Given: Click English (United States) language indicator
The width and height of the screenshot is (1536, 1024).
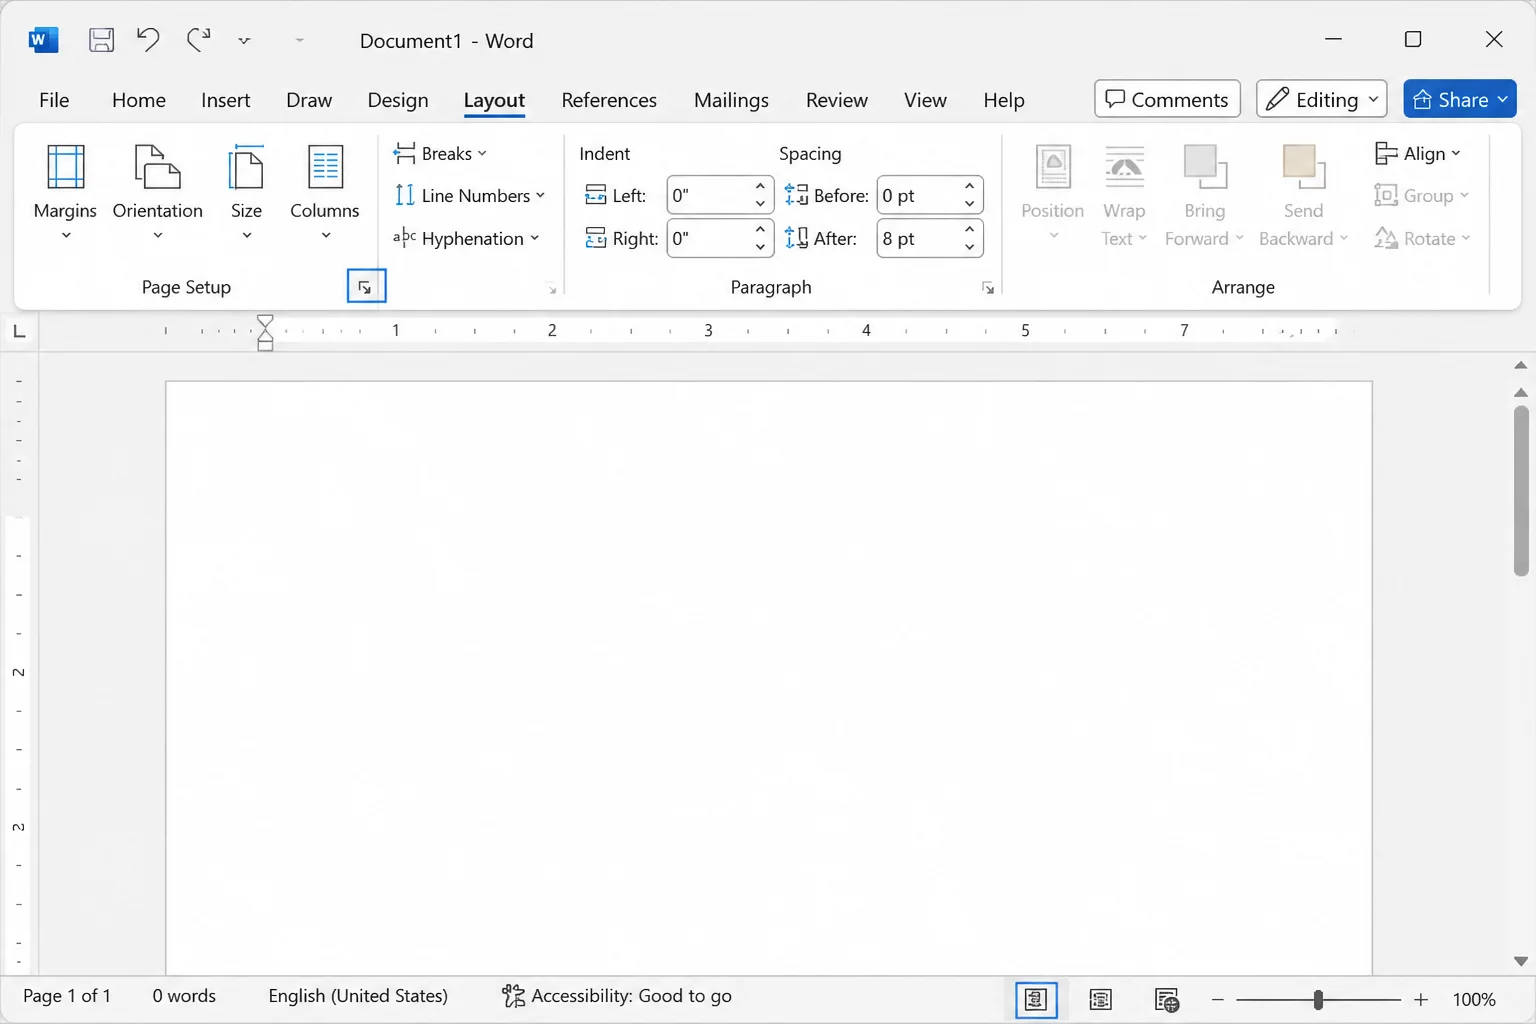Looking at the screenshot, I should coord(358,996).
